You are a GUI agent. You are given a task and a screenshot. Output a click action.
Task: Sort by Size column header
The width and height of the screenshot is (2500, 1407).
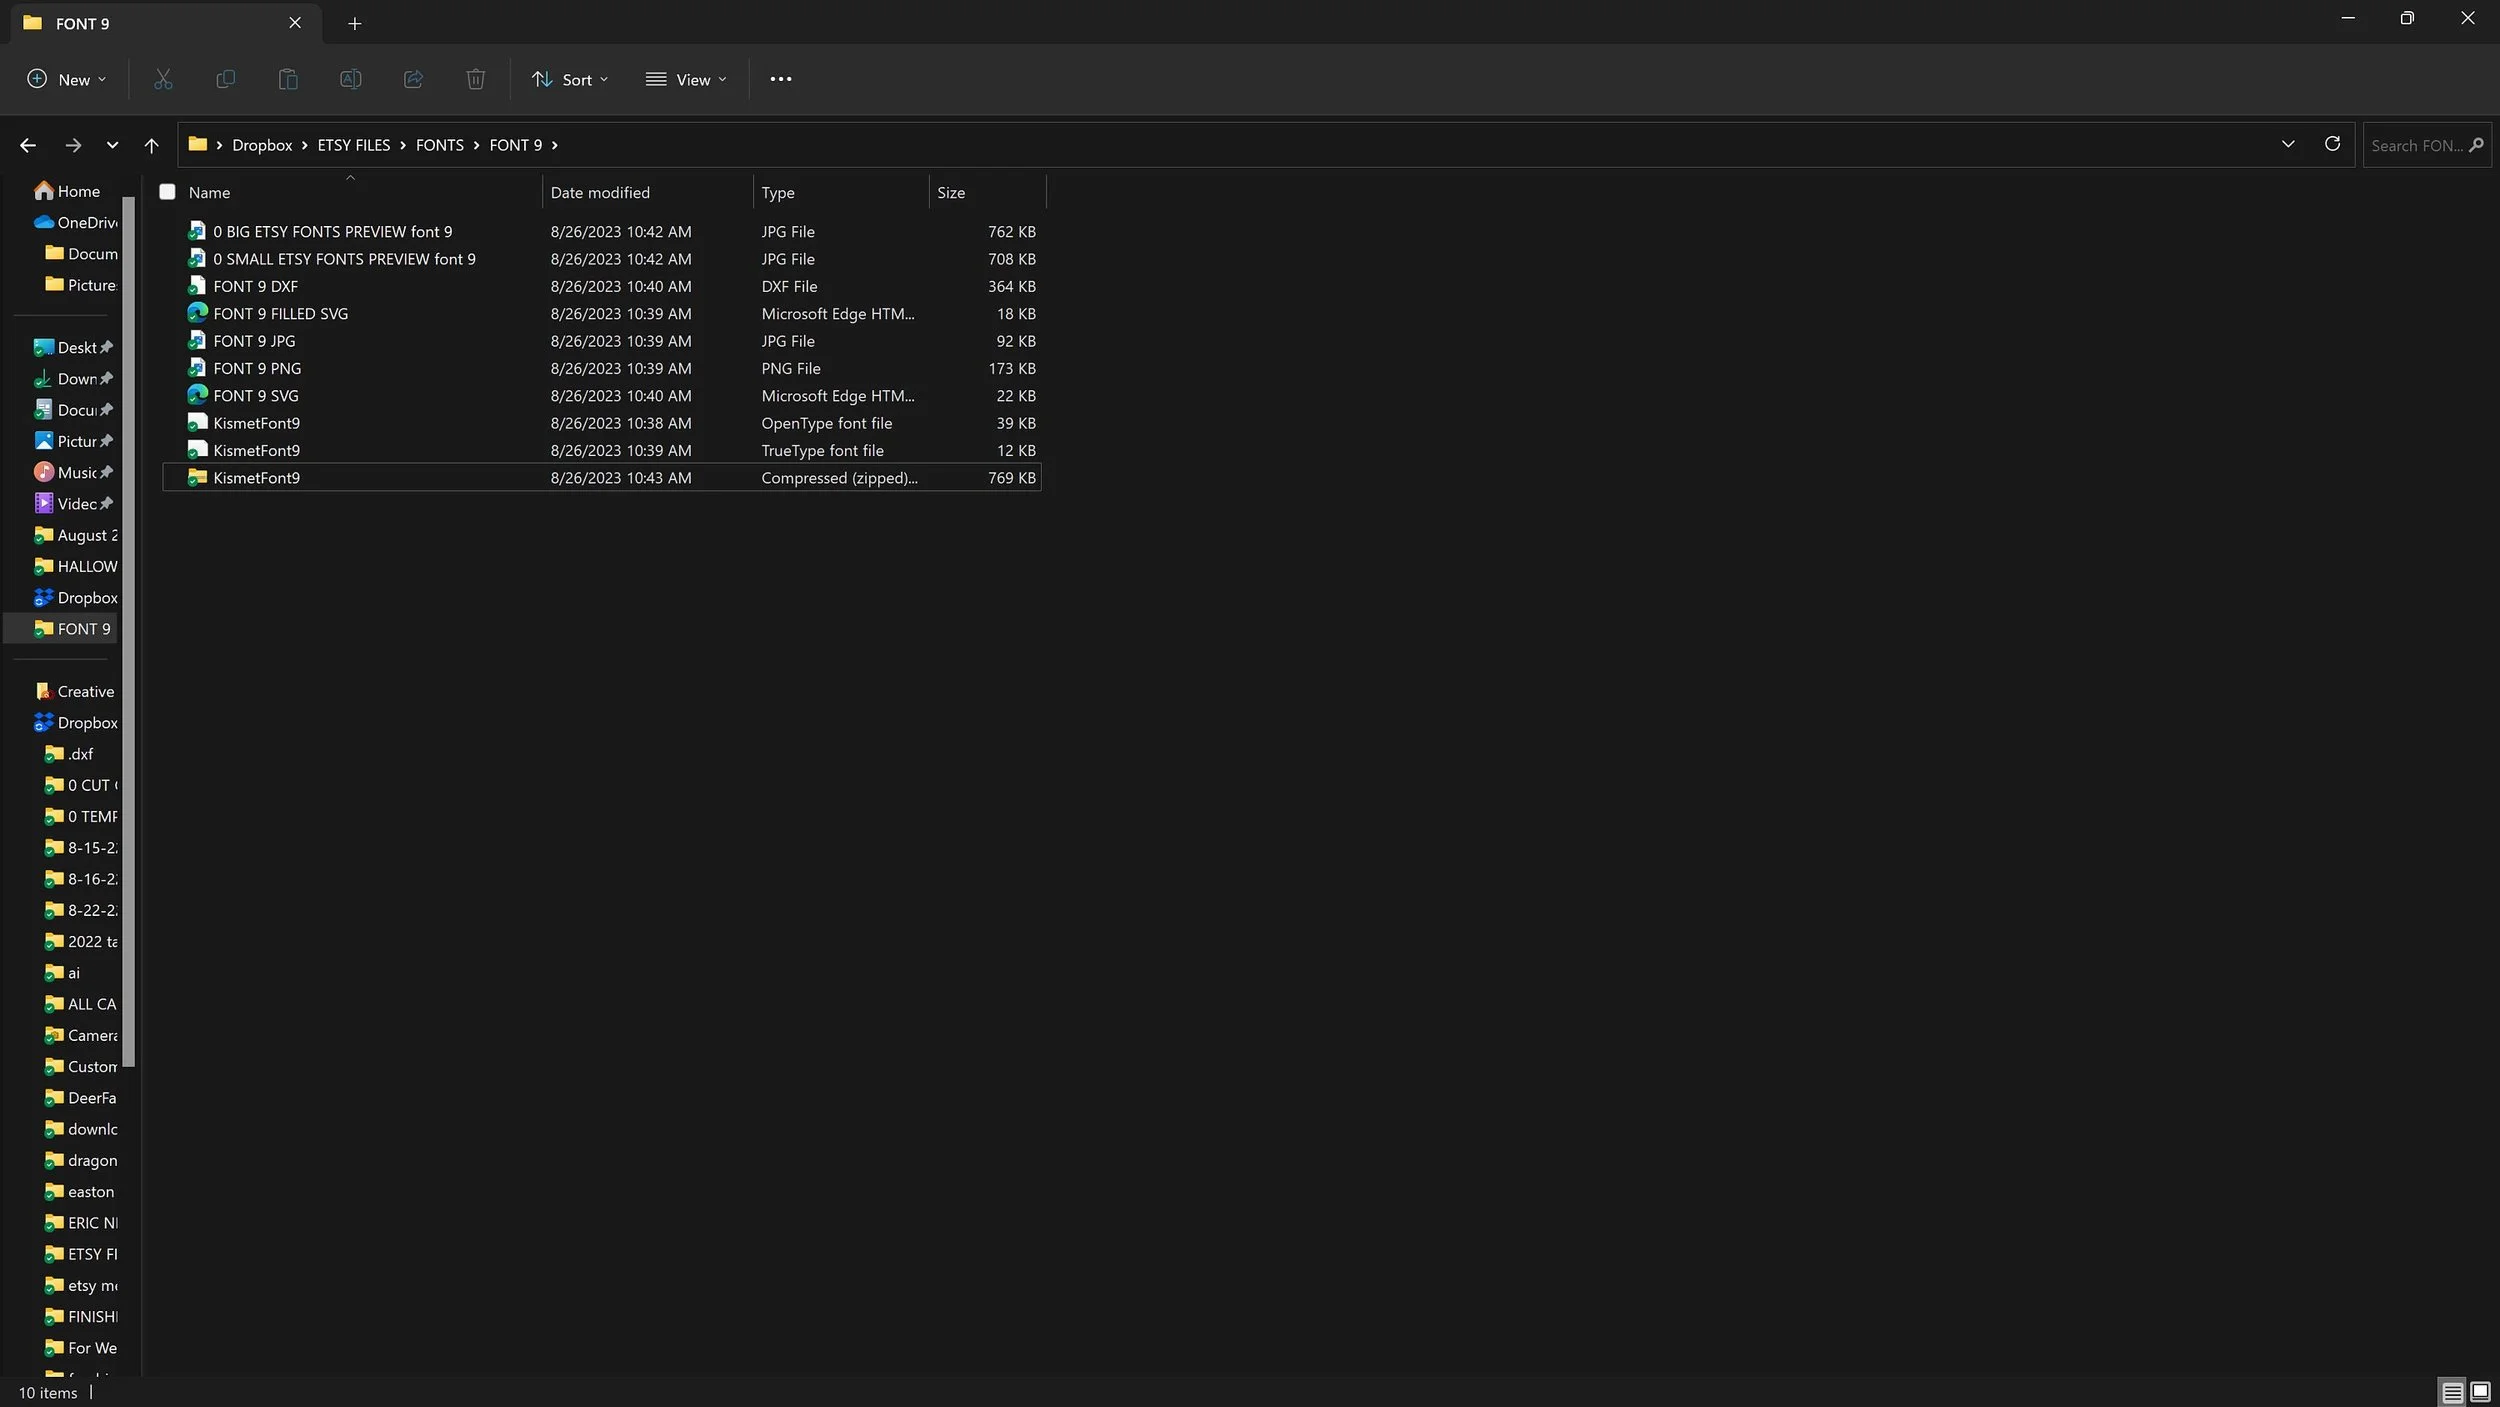pos(988,192)
